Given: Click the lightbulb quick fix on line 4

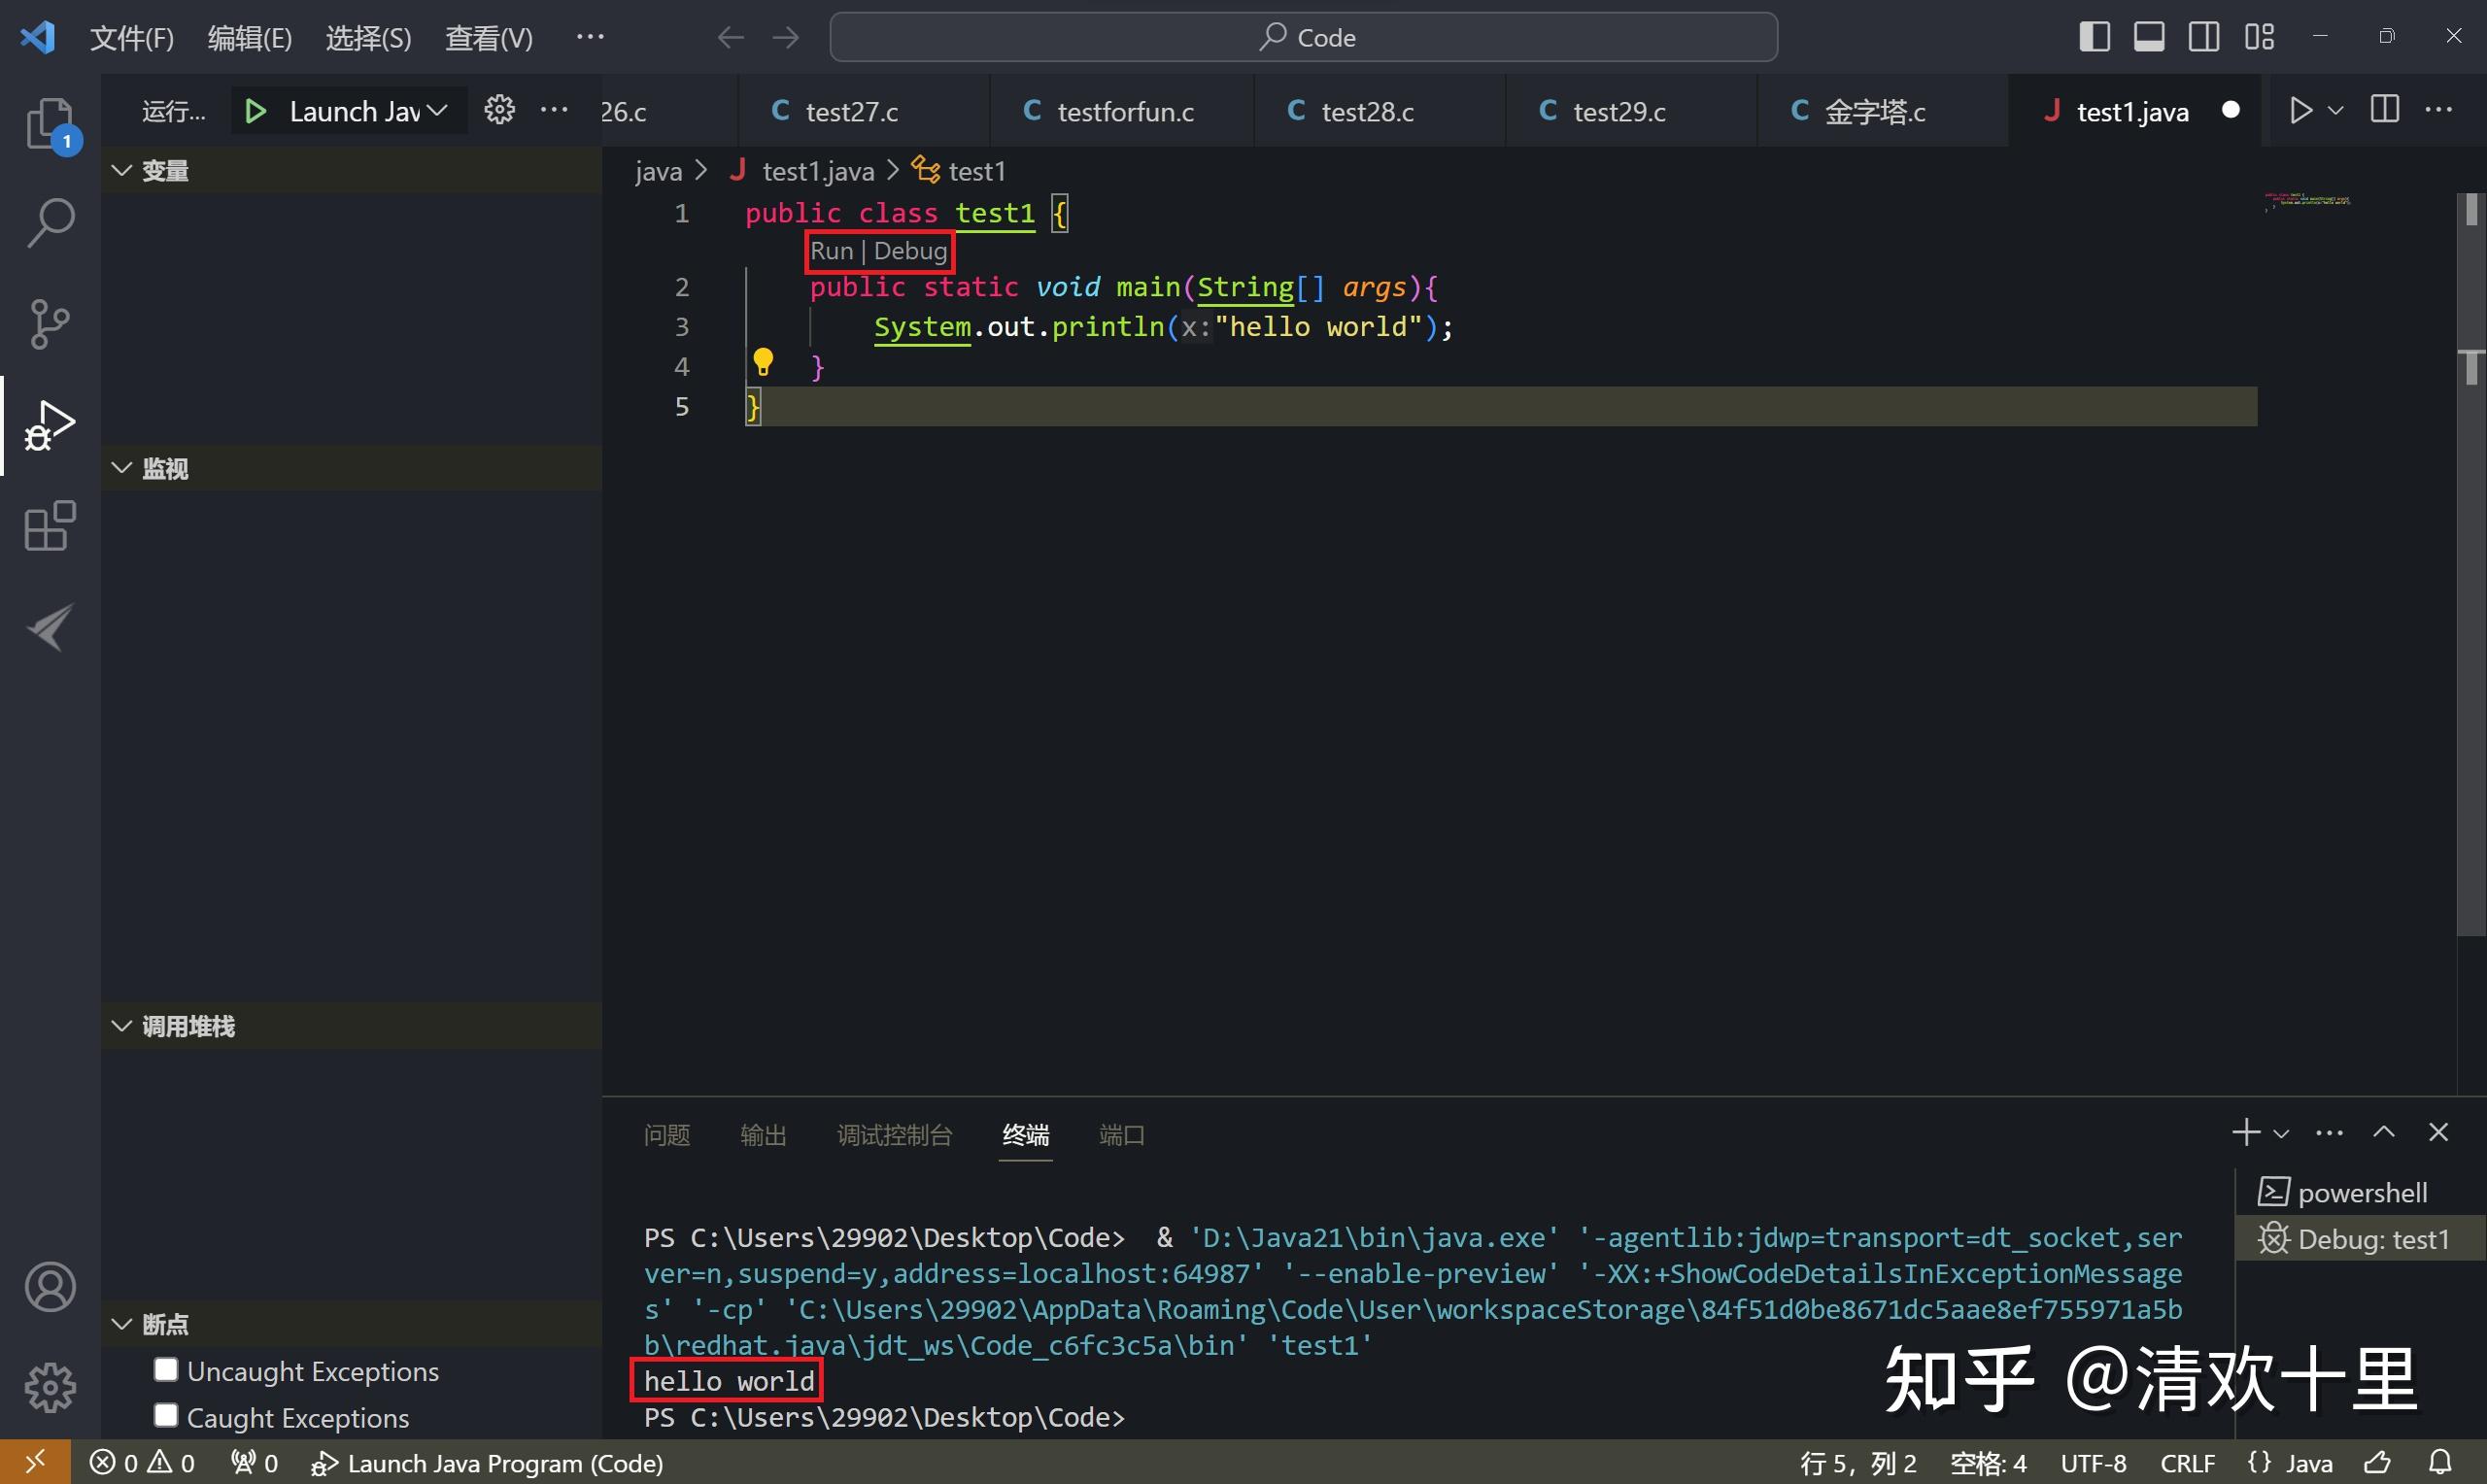Looking at the screenshot, I should (764, 362).
